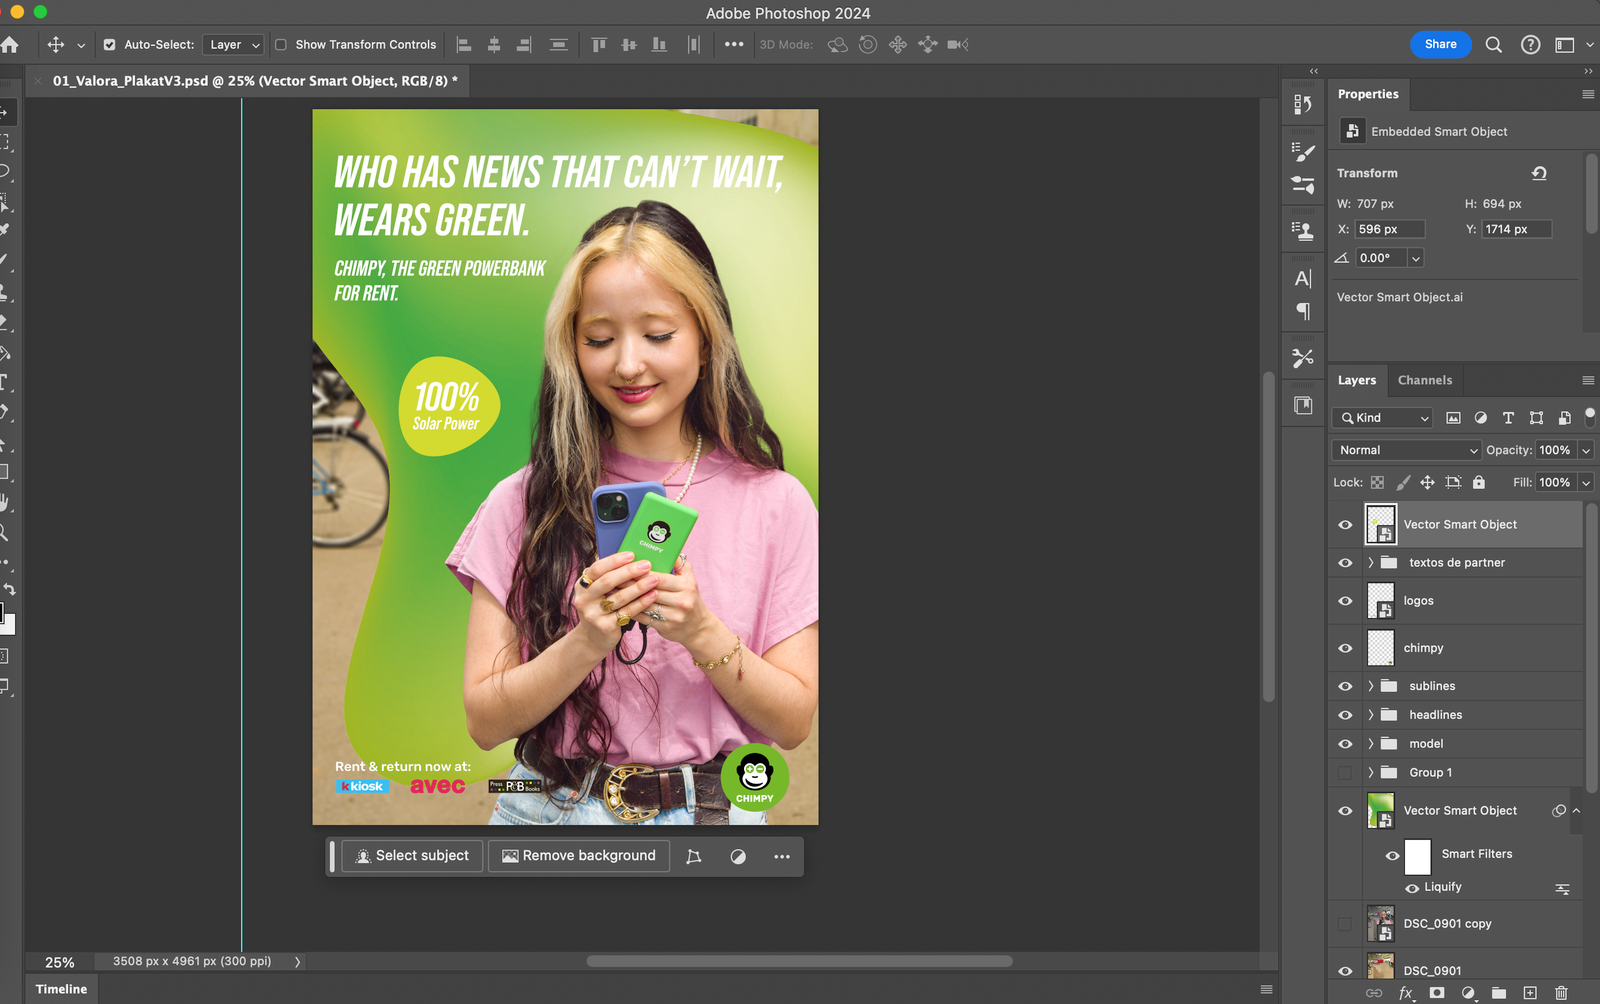Expand the headlines group

pyautogui.click(x=1371, y=715)
